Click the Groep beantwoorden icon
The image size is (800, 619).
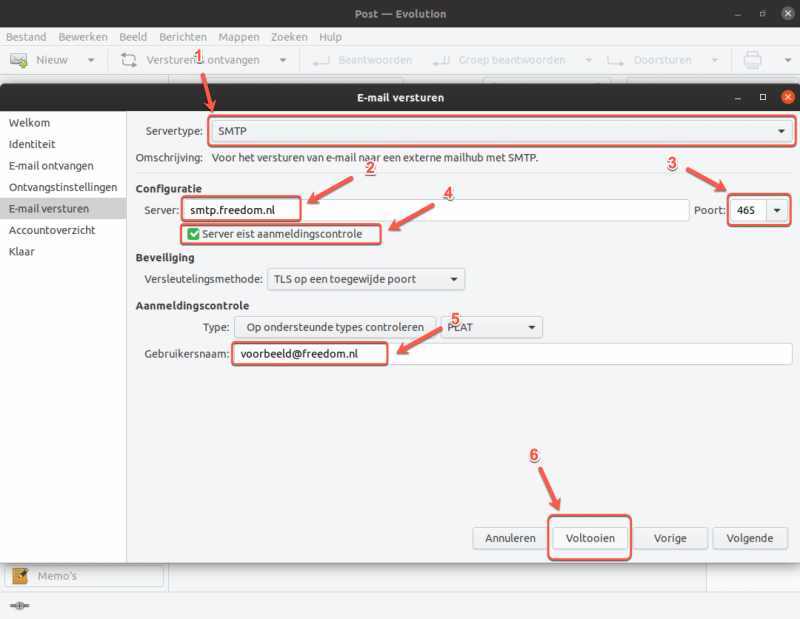(x=441, y=61)
